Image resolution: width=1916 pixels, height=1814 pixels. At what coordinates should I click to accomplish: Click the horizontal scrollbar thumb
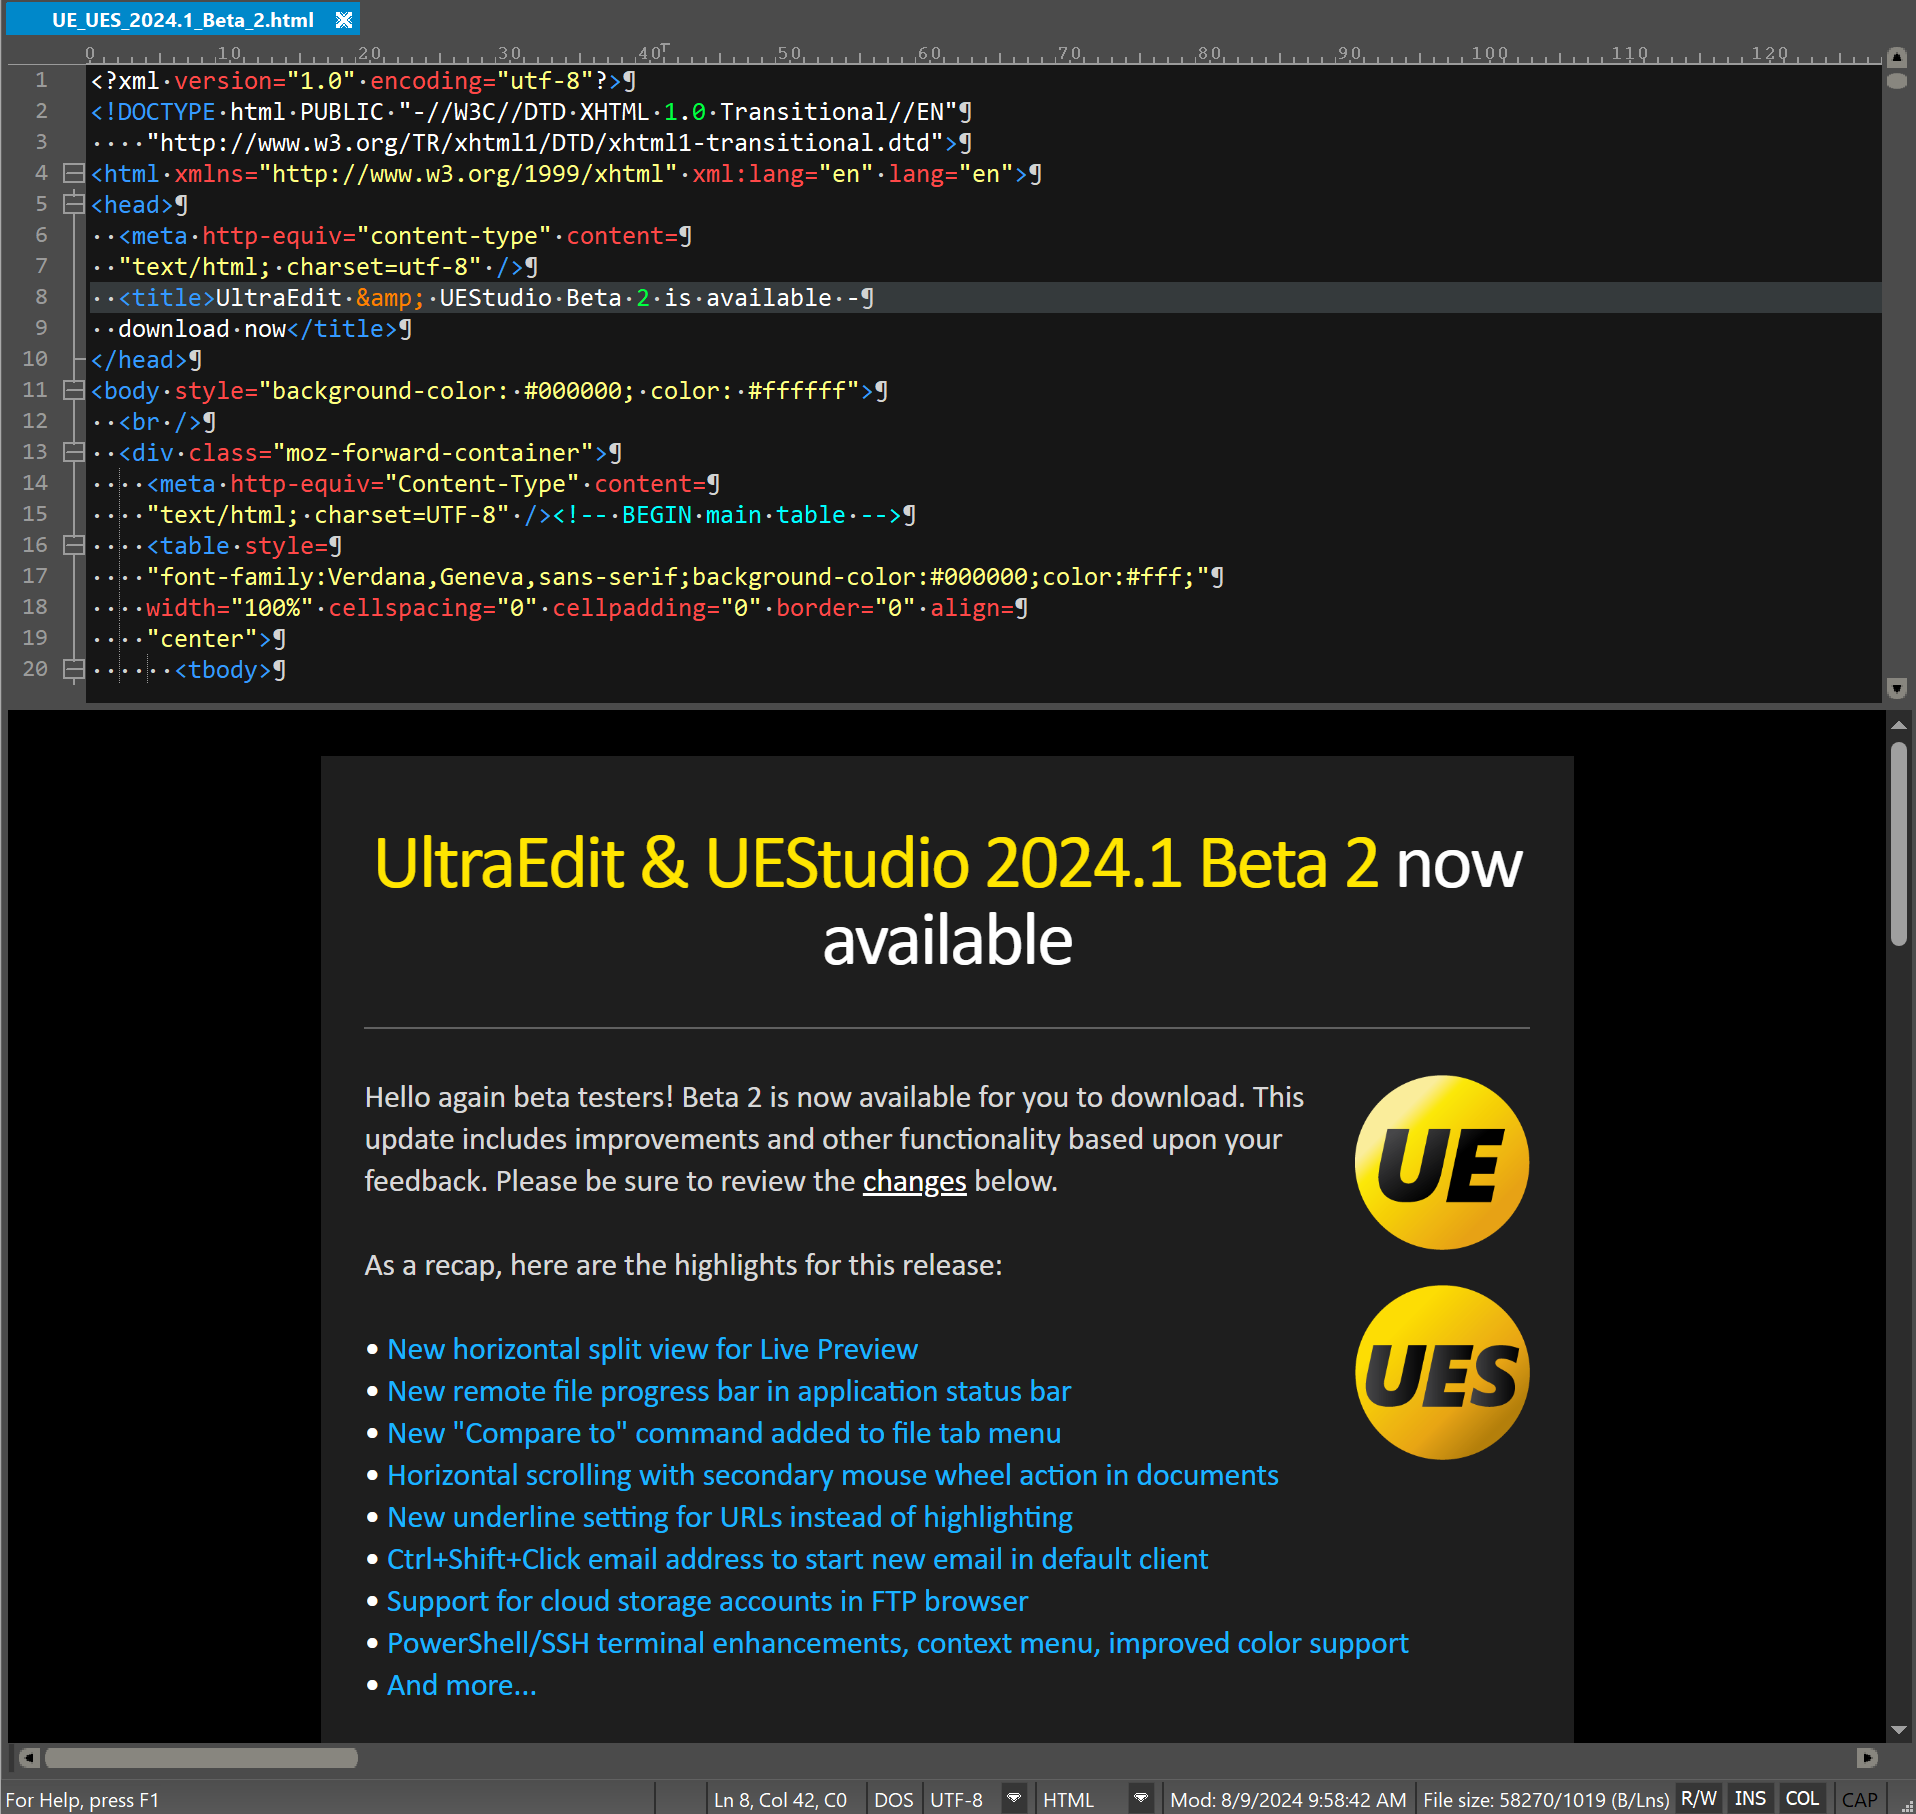201,1757
